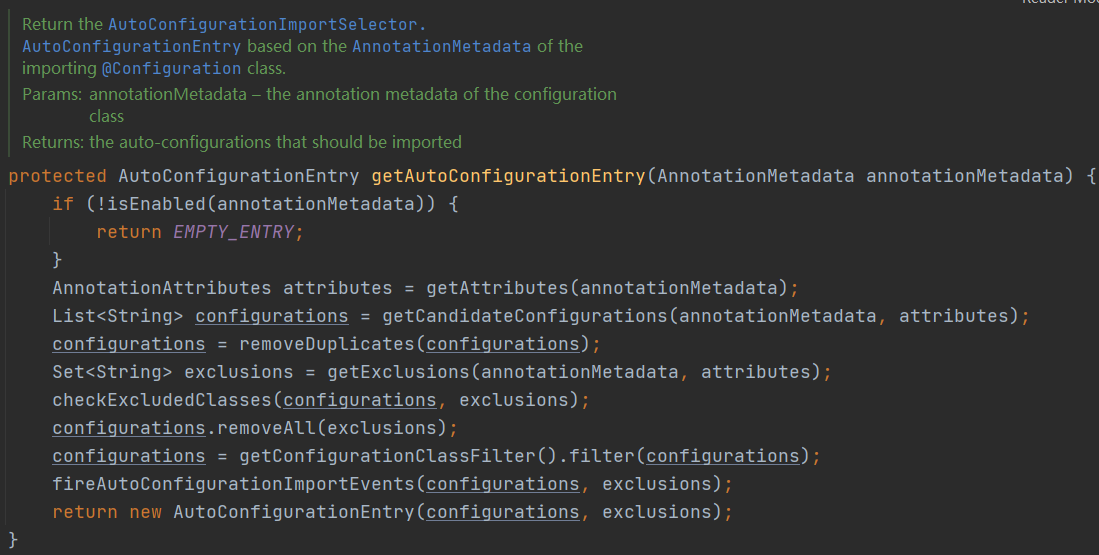1099x555 pixels.
Task: Click the removeAll method call
Action: point(266,428)
